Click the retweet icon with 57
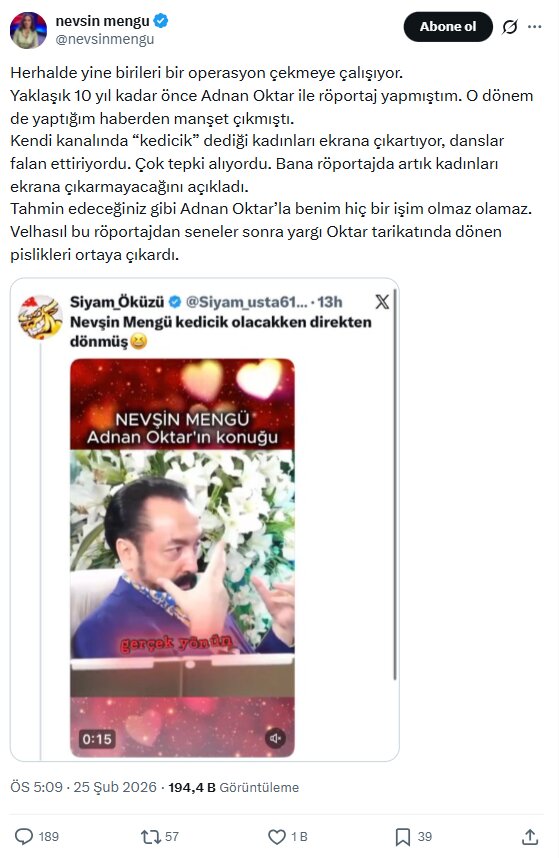Viewport: 559px width, 858px height. [149, 836]
